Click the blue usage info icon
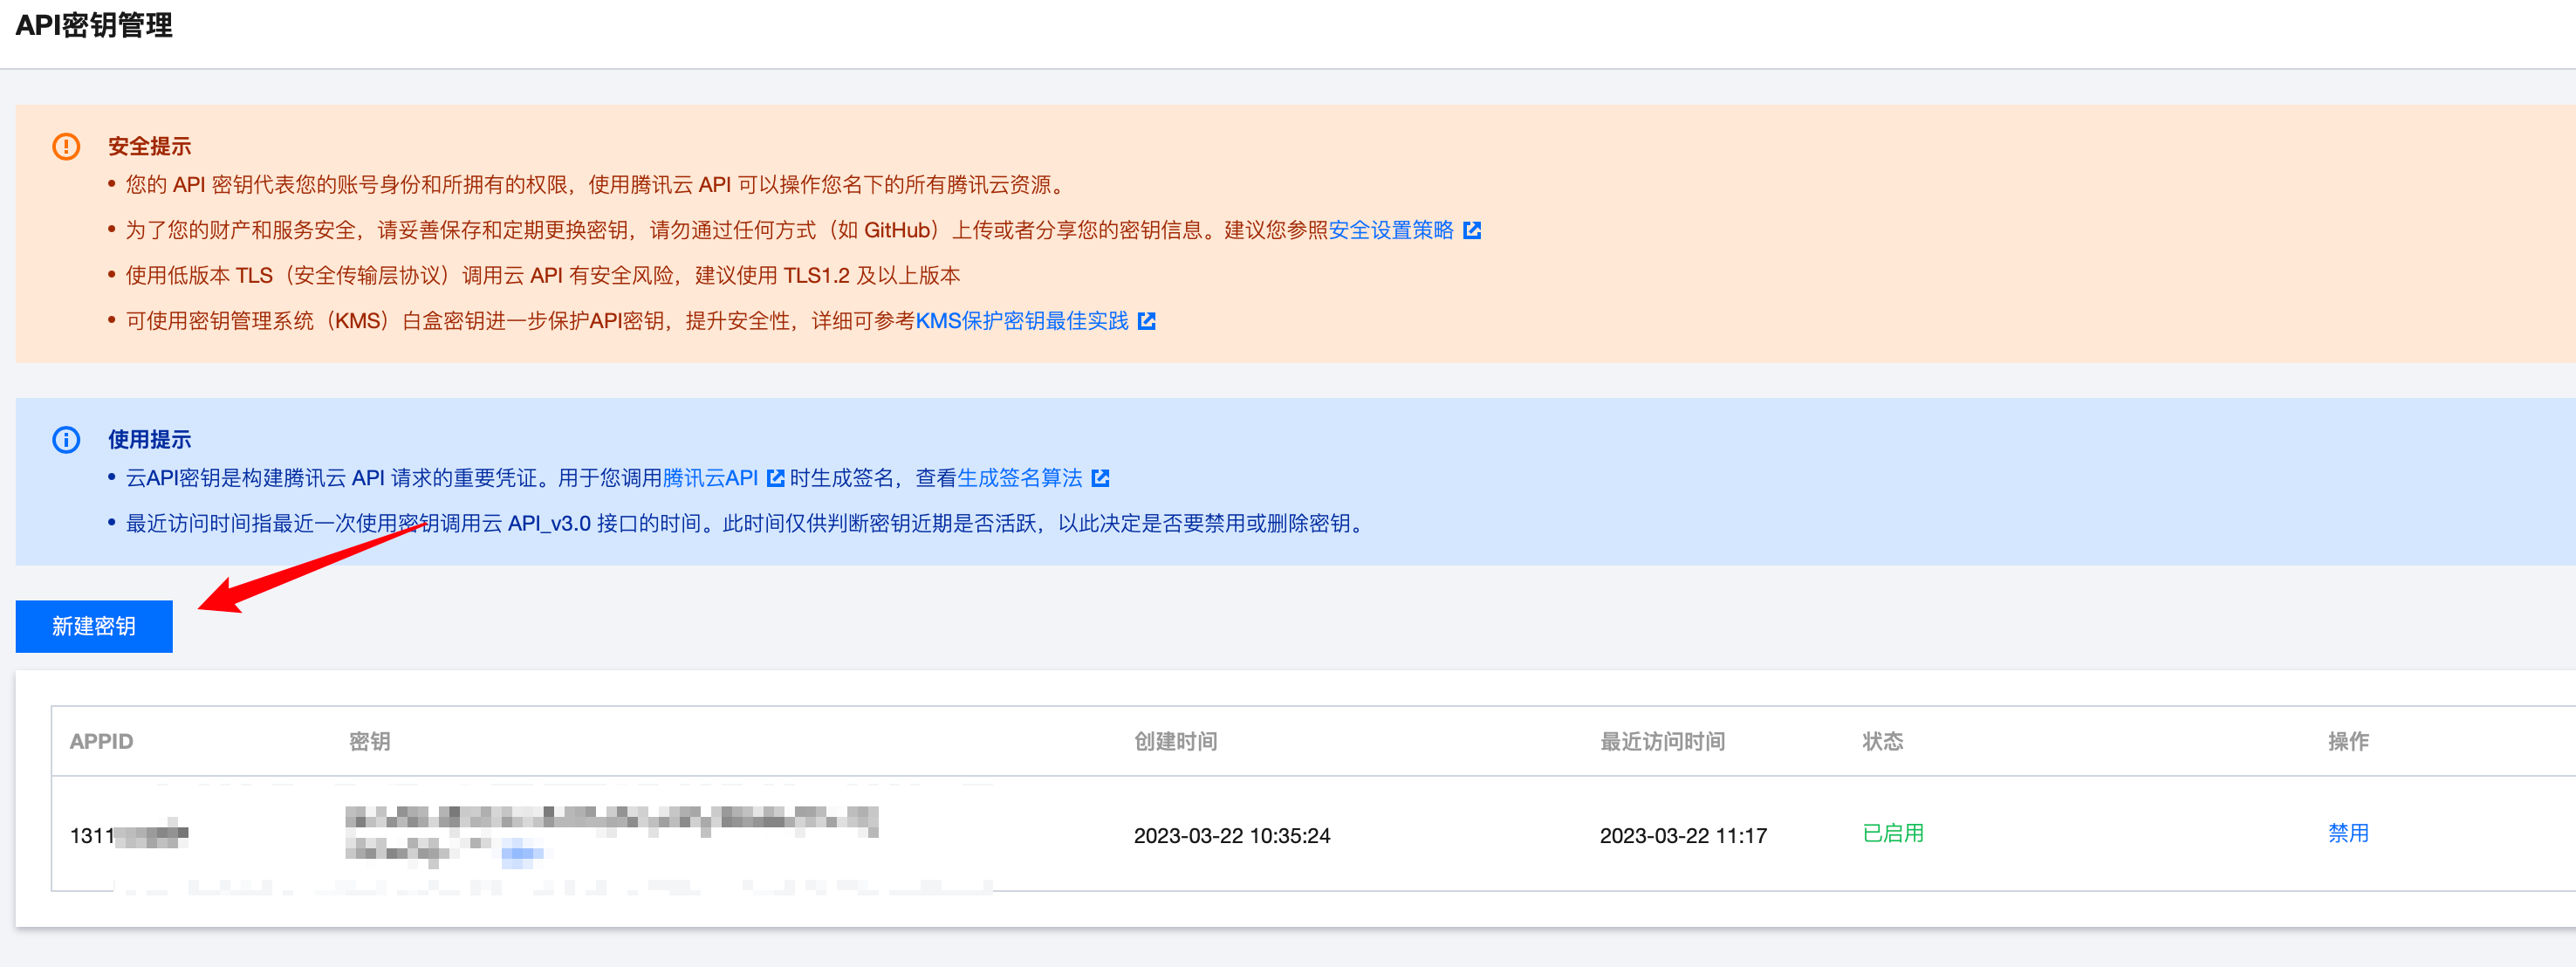This screenshot has width=2576, height=967. click(66, 440)
